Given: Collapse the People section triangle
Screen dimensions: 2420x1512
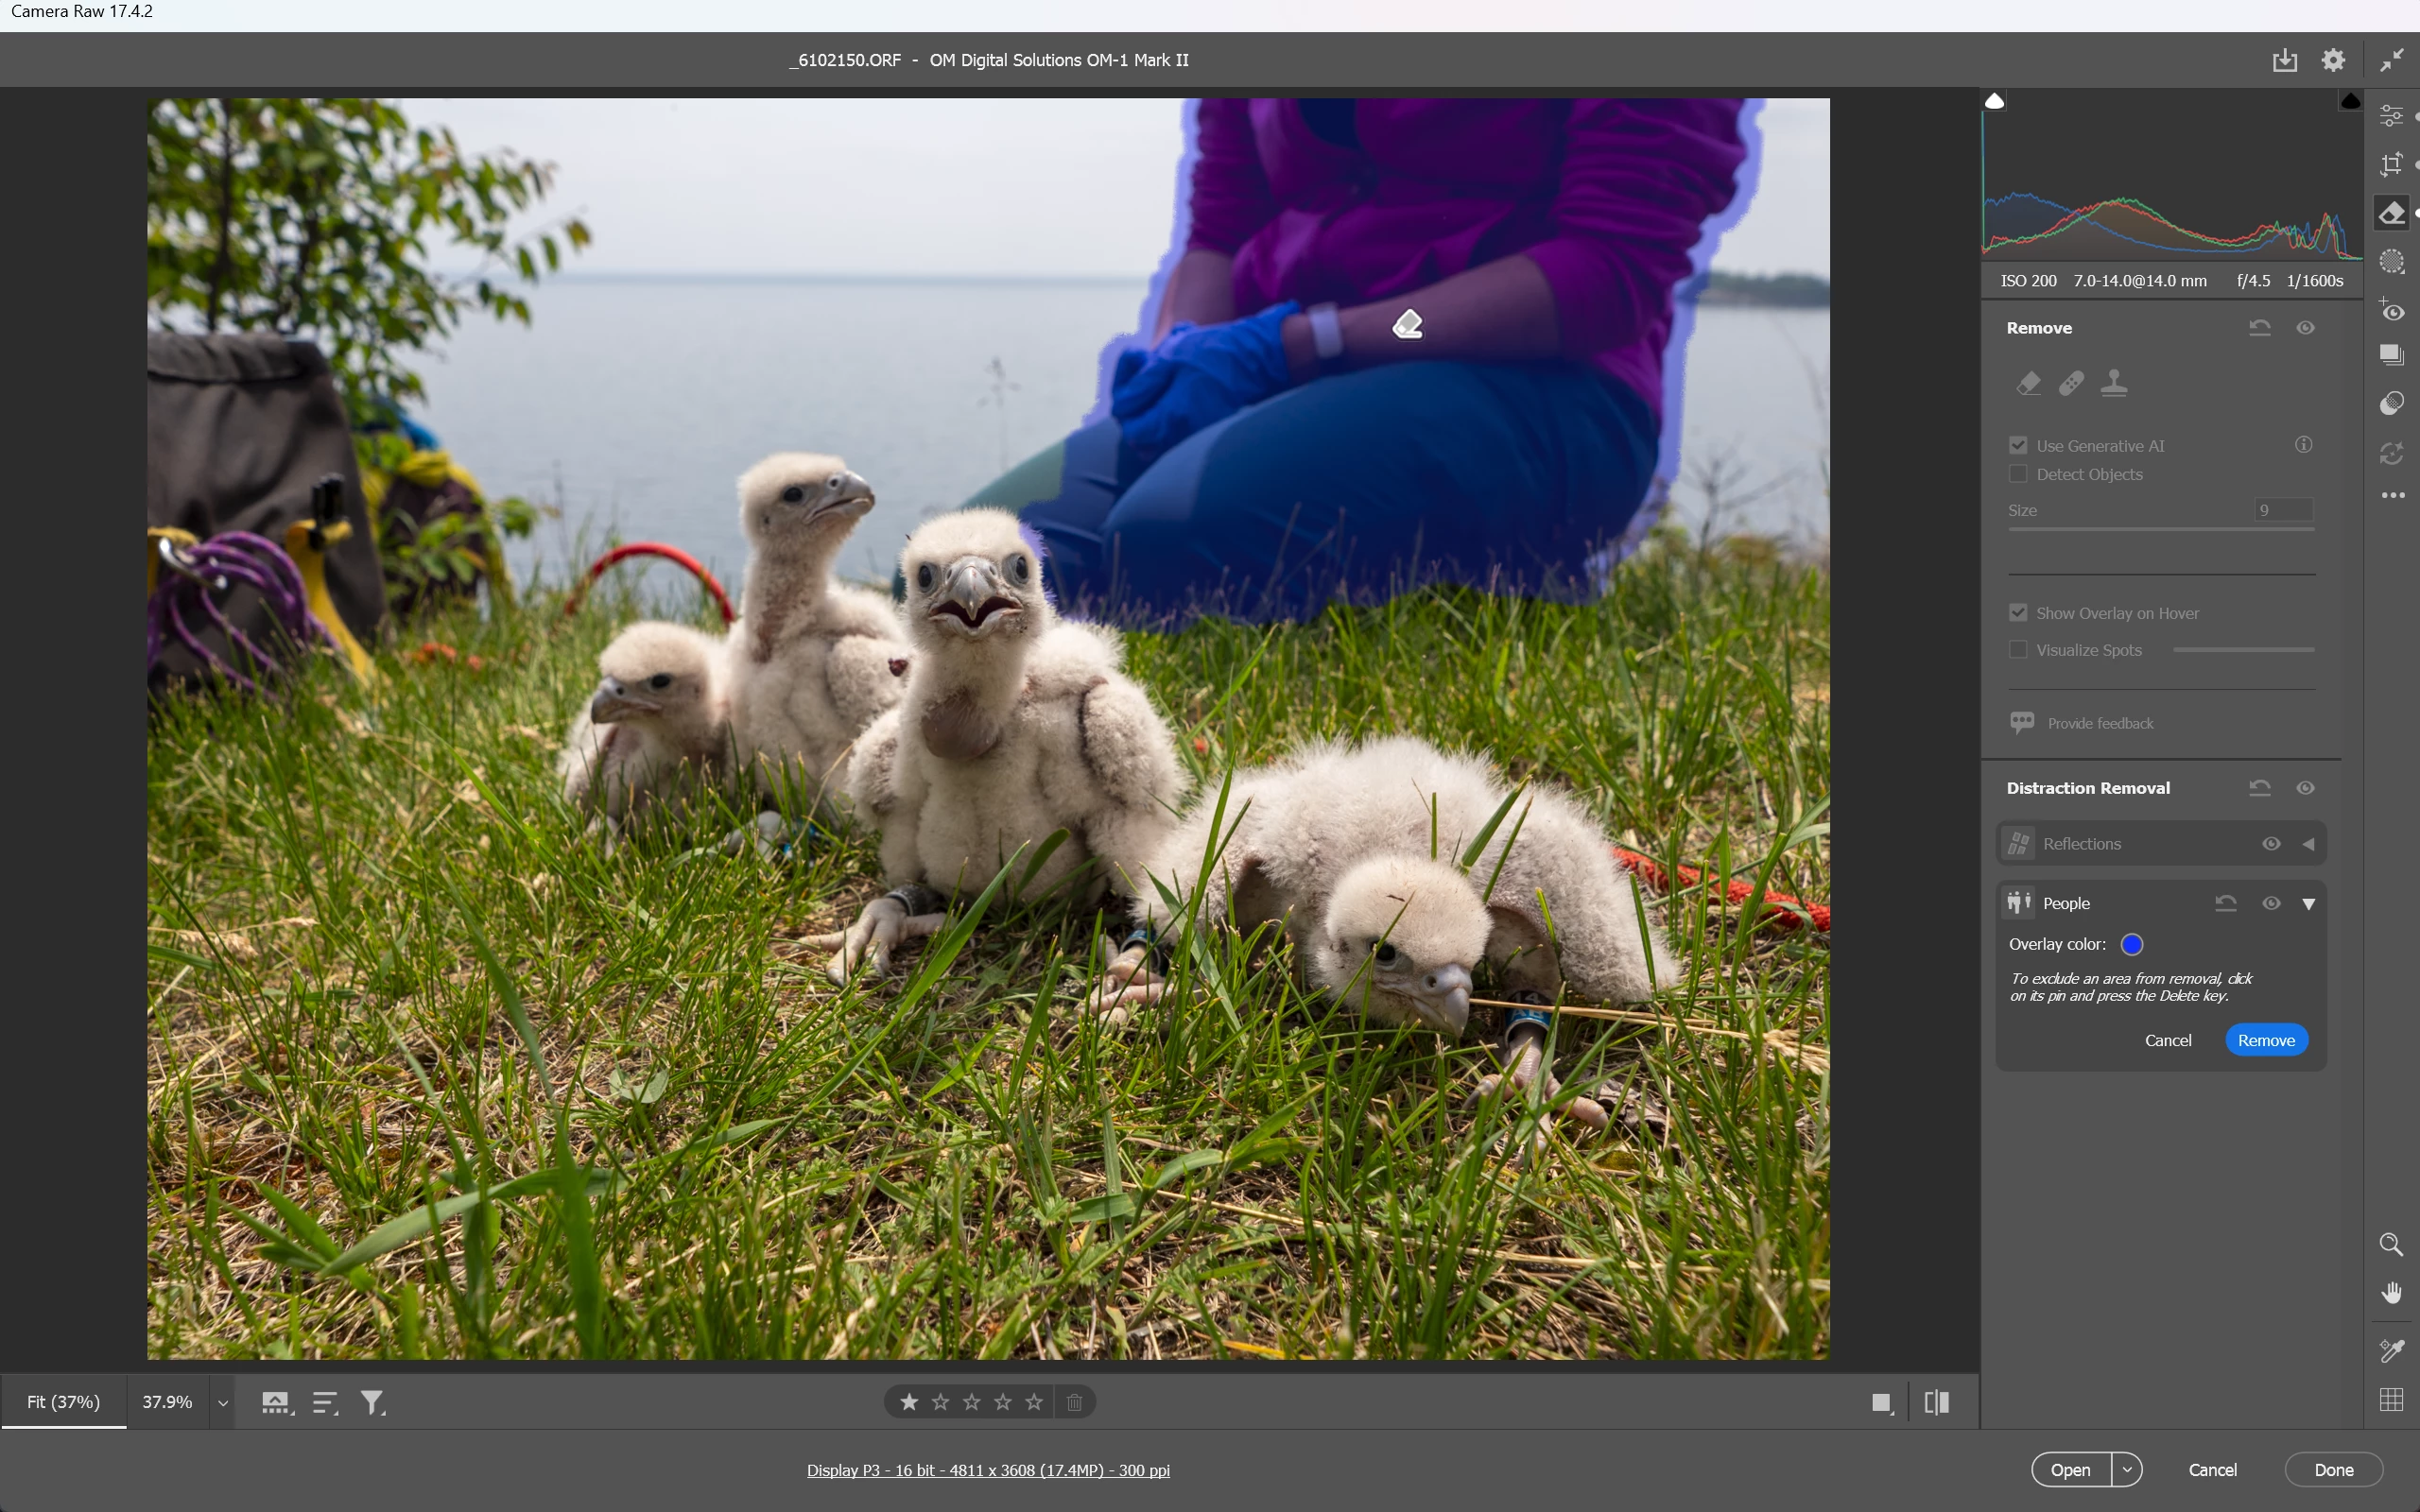Looking at the screenshot, I should coord(2308,904).
